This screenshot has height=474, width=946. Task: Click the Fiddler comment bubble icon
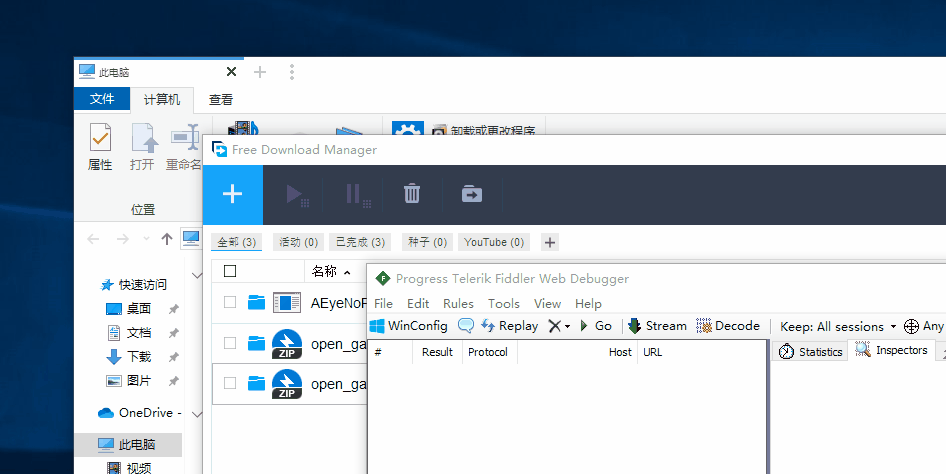pos(466,326)
